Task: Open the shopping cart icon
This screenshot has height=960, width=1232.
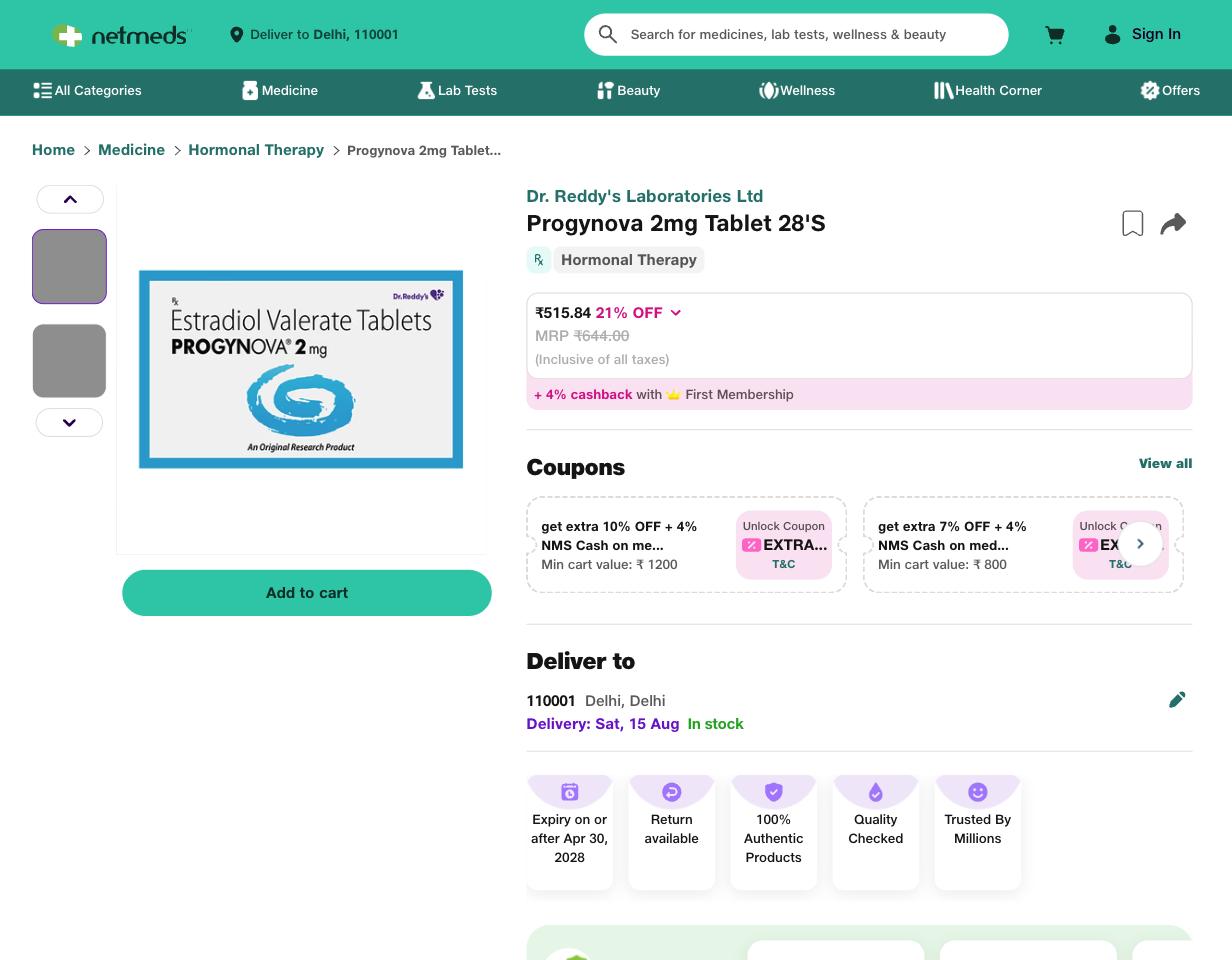Action: [x=1054, y=35]
